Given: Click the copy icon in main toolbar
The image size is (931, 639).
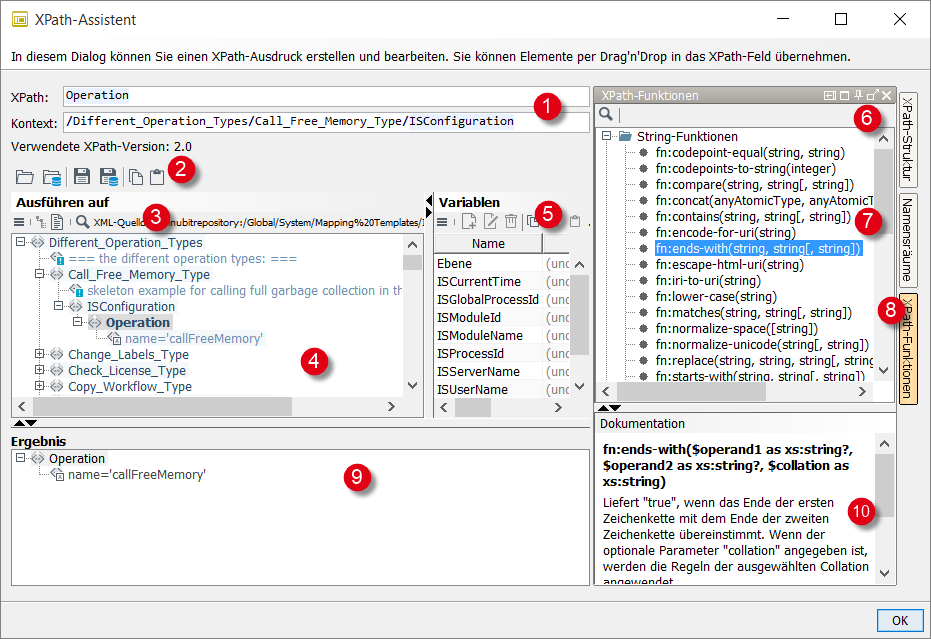Looking at the screenshot, I should [x=136, y=177].
